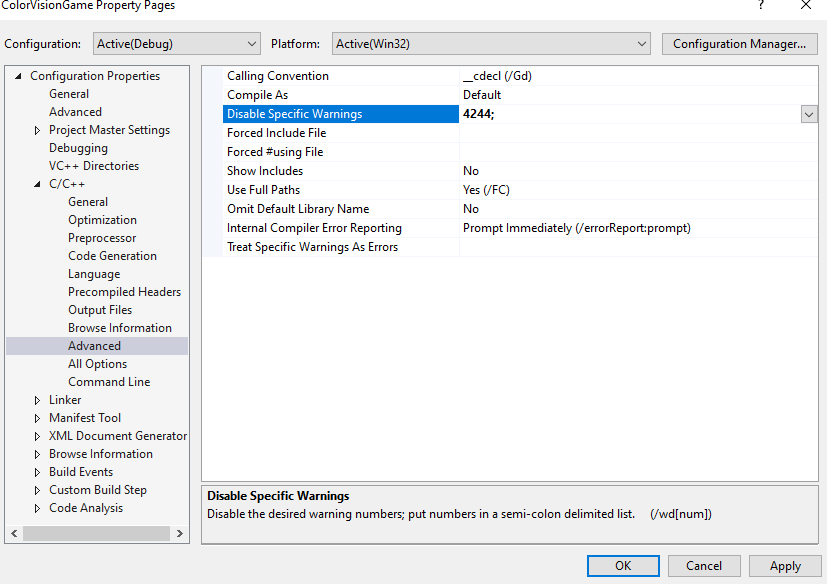Viewport: 827px width, 584px height.
Task: Expand the Linker tree node
Action: pyautogui.click(x=38, y=400)
